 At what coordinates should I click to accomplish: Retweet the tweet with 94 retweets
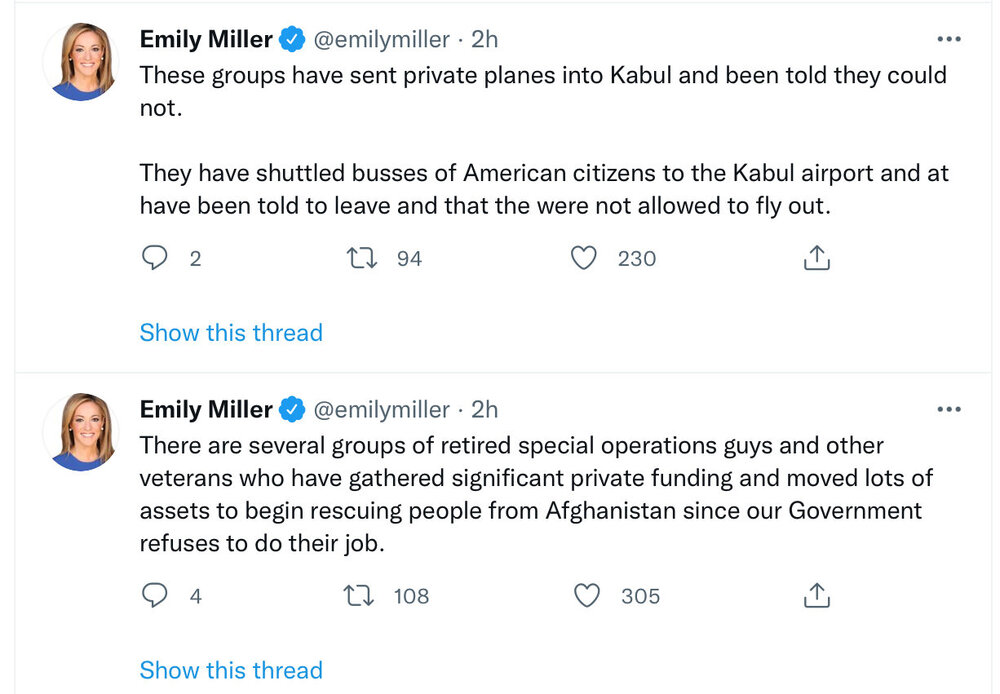click(x=360, y=258)
